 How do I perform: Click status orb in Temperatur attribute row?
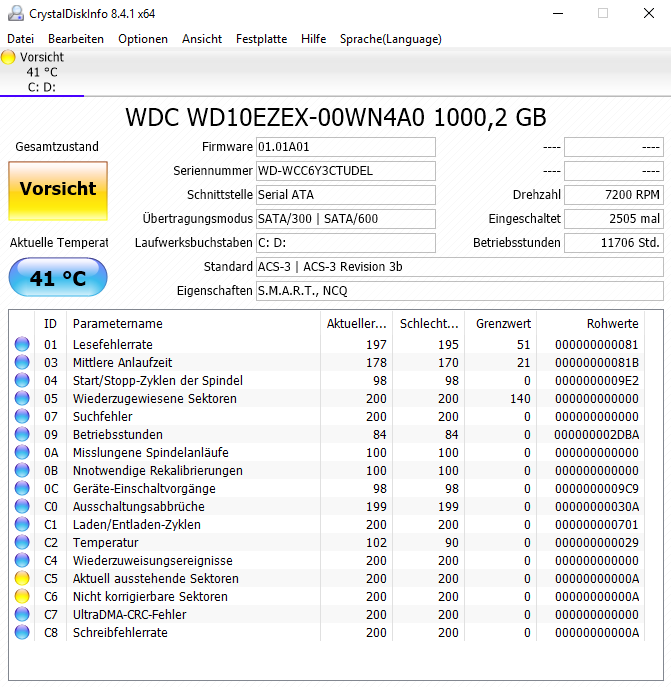coord(22,542)
